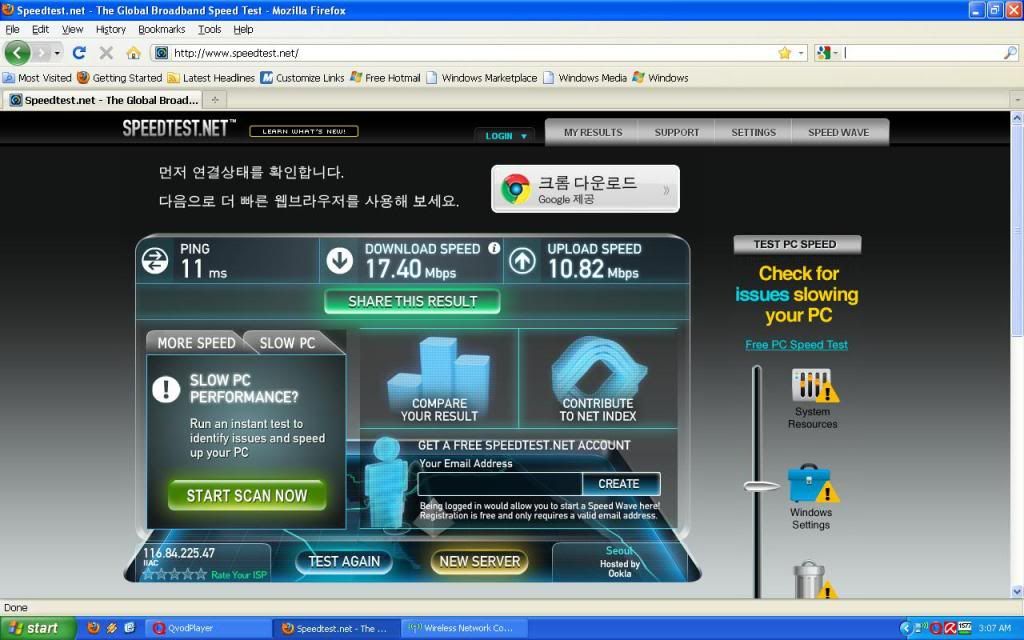Click in the Your Email Address field

(500, 484)
